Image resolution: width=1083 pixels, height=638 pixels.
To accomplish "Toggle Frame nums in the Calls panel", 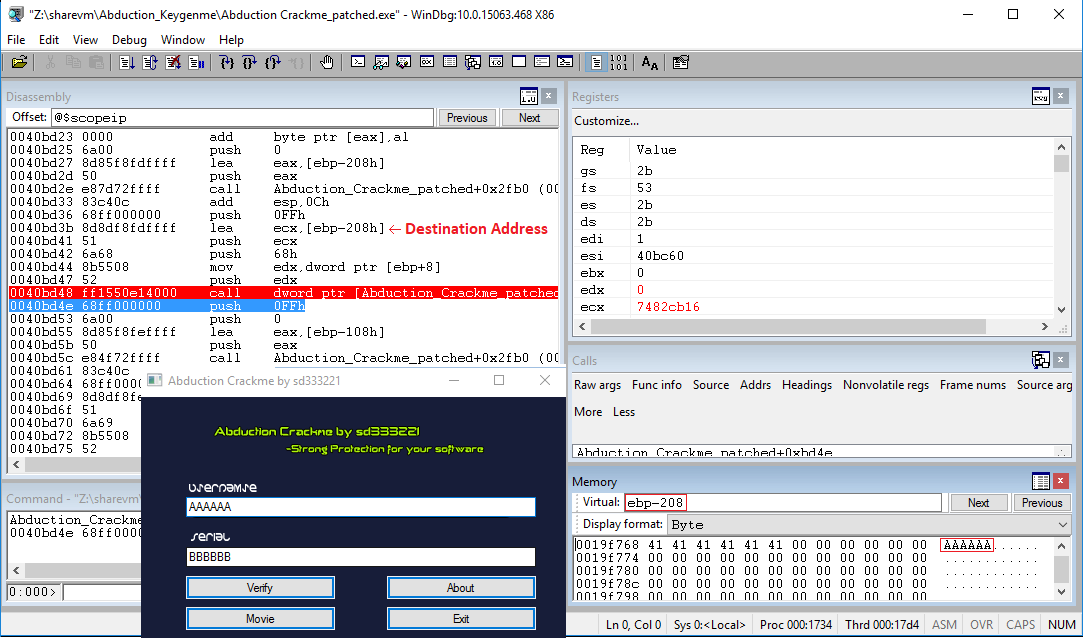I will click(x=972, y=385).
